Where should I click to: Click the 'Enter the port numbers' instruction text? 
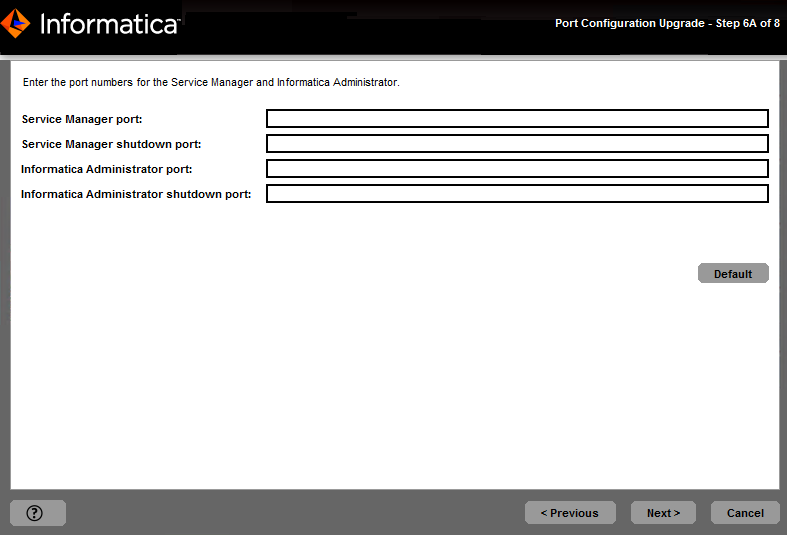pos(211,82)
